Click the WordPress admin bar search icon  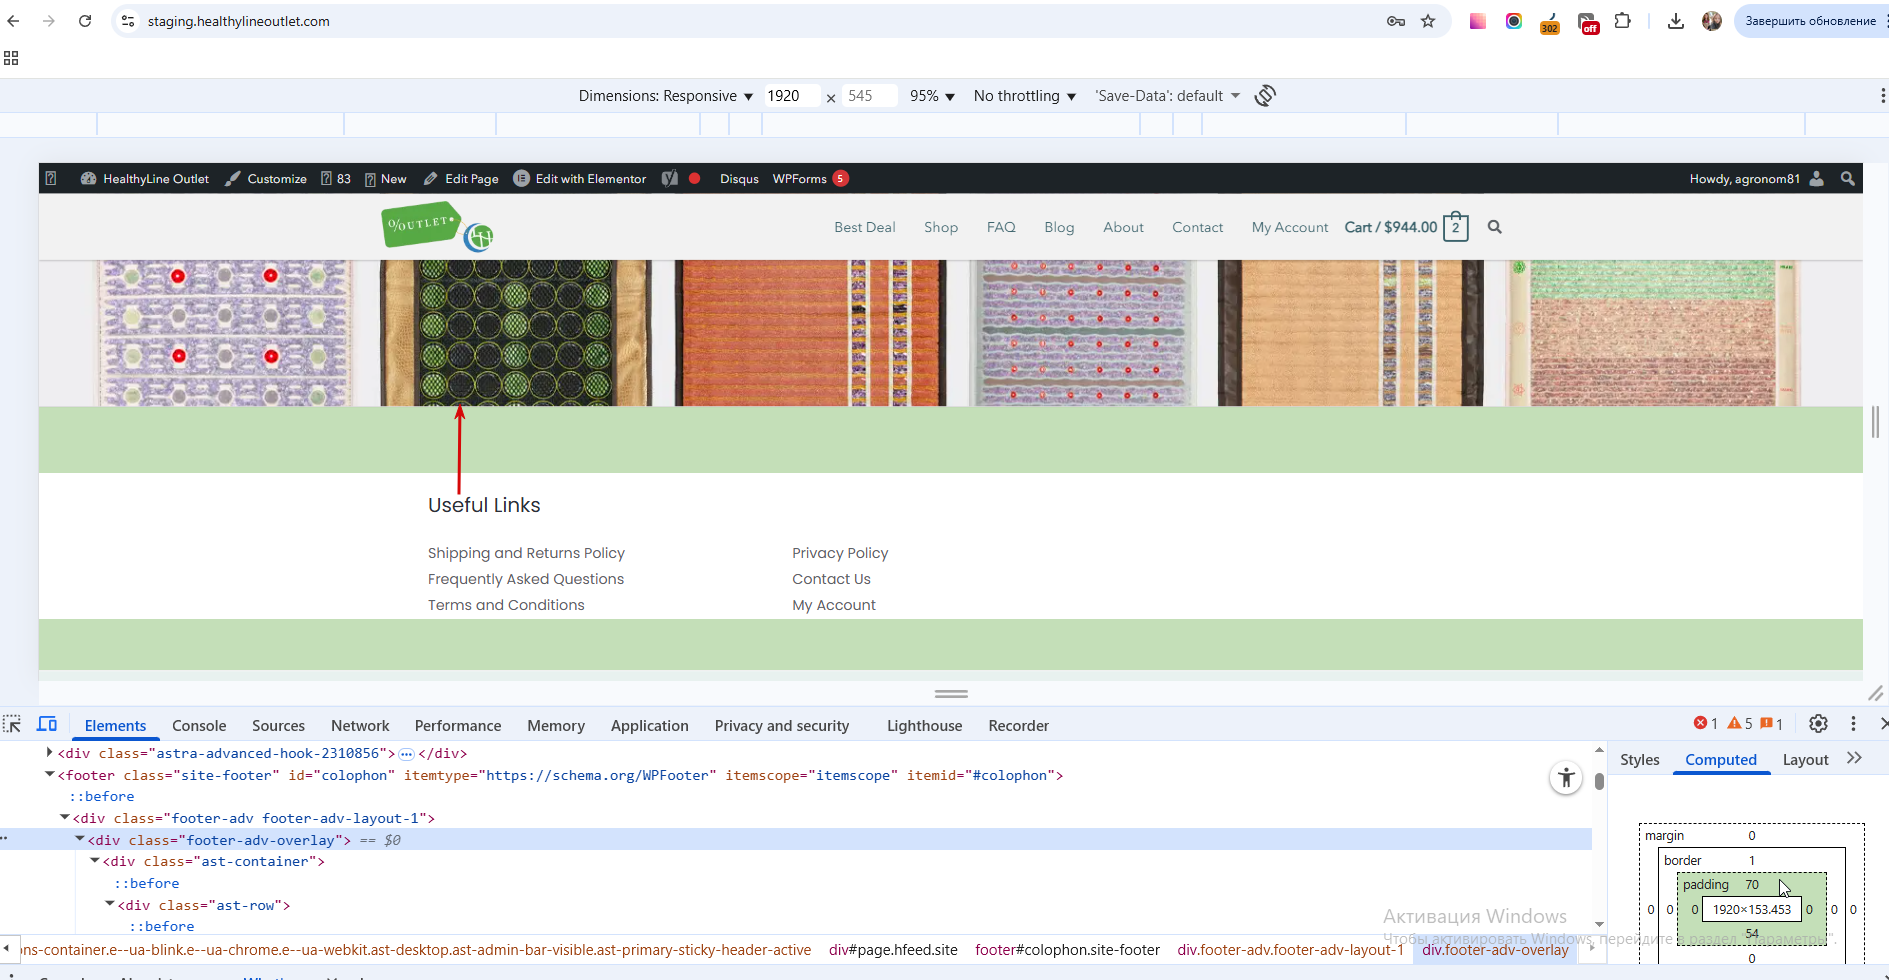point(1848,179)
